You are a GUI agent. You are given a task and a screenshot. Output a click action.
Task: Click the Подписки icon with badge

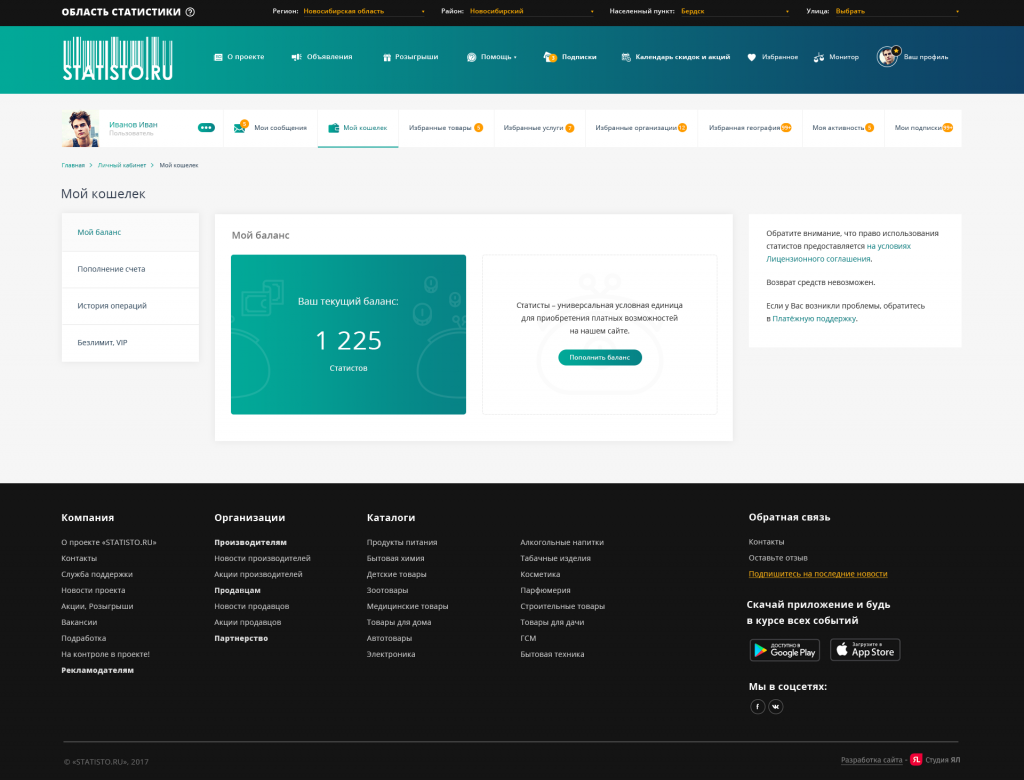pyautogui.click(x=550, y=57)
